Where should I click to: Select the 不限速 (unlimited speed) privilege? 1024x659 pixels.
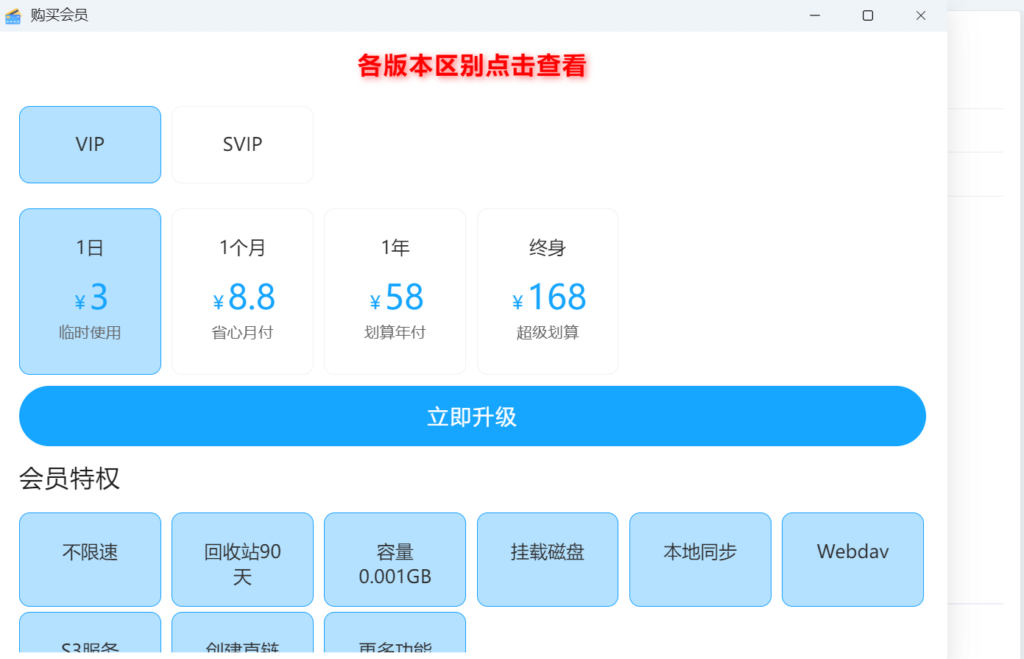pos(89,559)
